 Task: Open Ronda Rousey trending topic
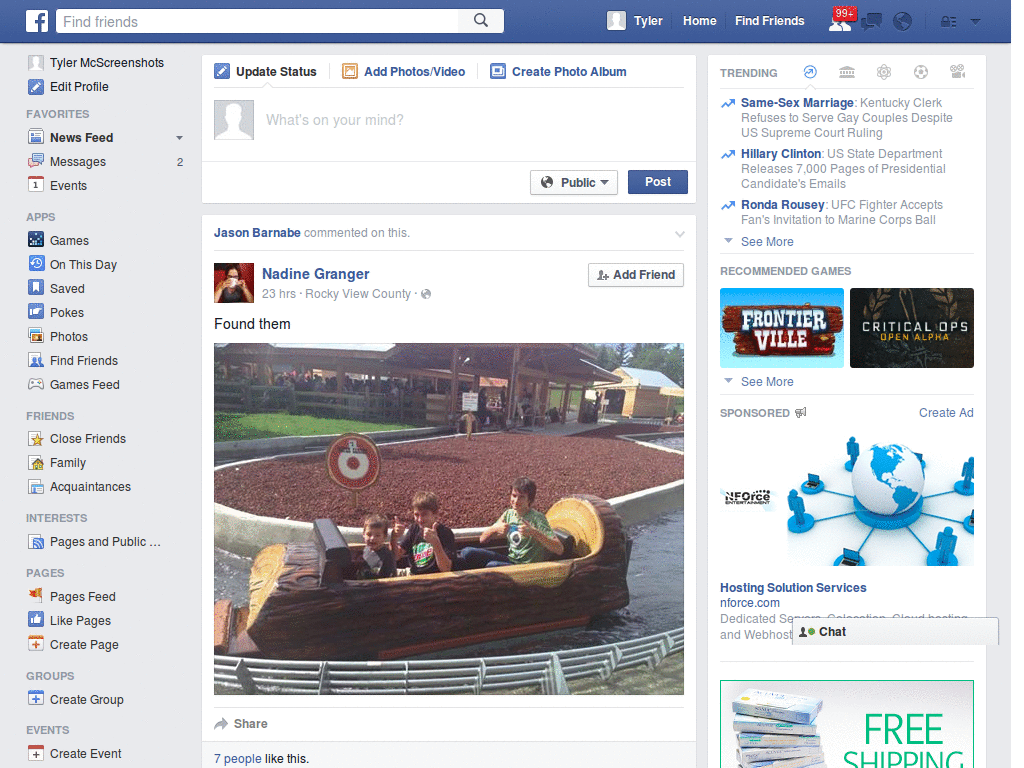pyautogui.click(x=782, y=204)
